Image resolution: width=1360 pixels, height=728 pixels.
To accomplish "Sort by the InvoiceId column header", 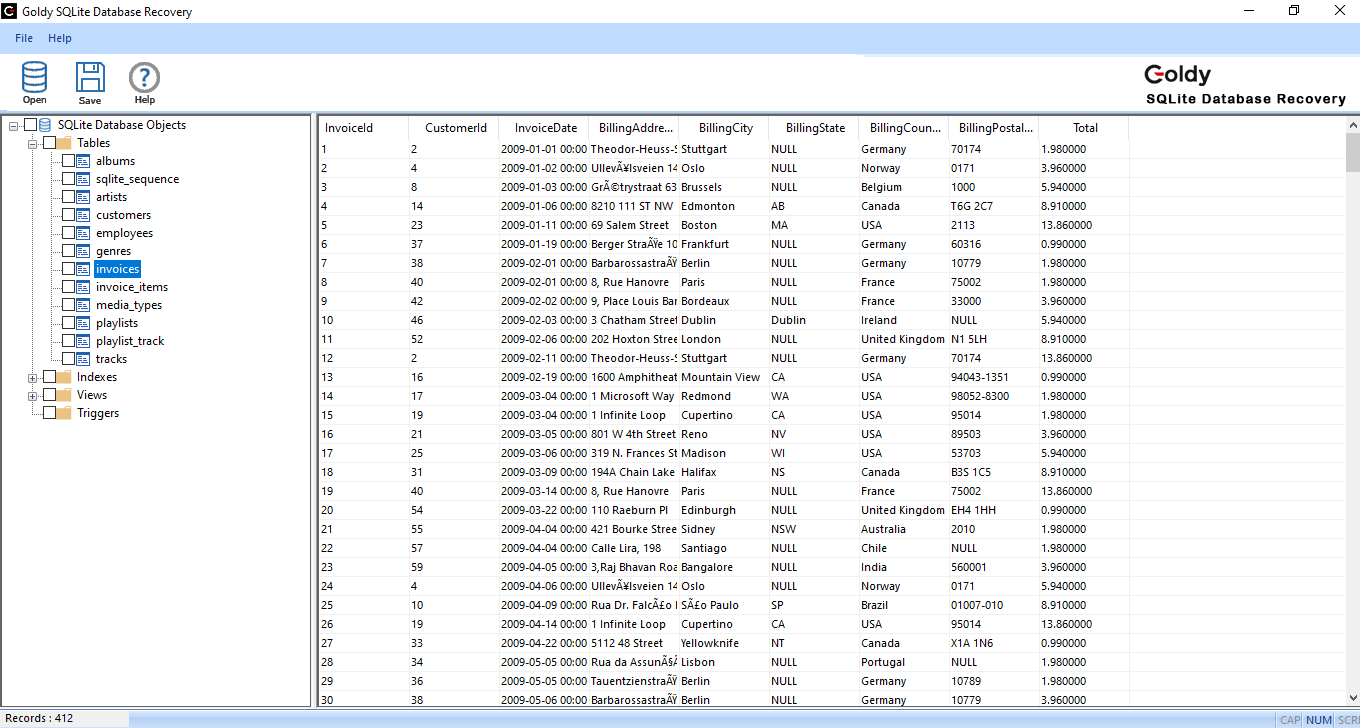I will (364, 128).
